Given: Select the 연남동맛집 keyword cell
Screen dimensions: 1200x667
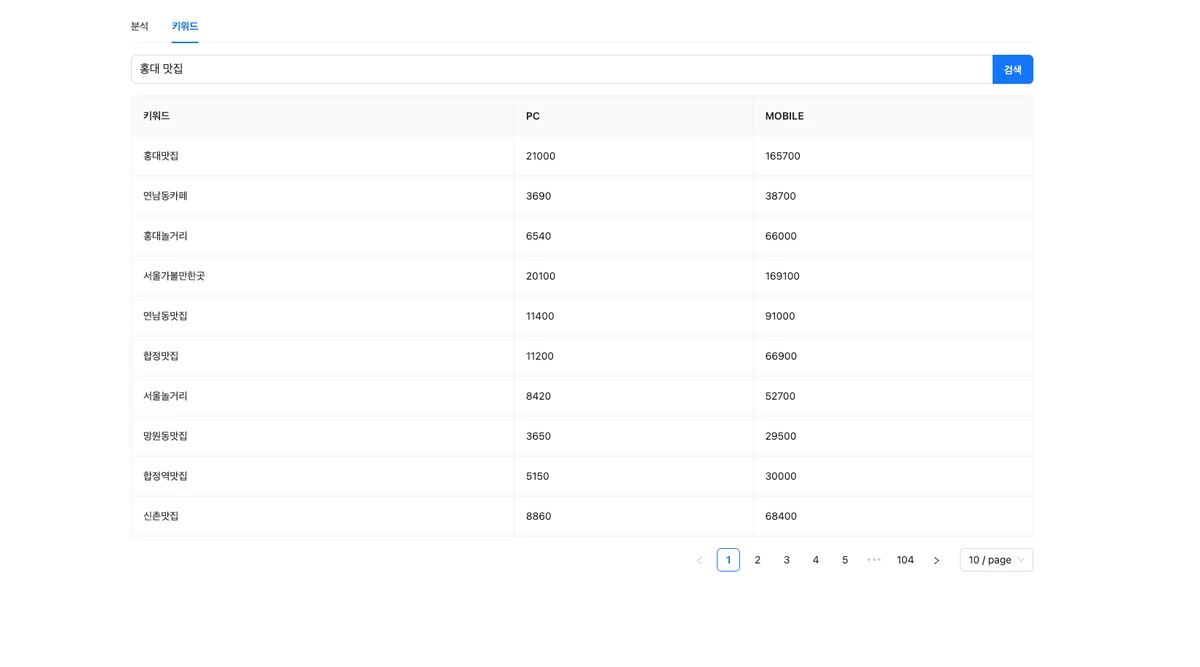Looking at the screenshot, I should [x=323, y=316].
